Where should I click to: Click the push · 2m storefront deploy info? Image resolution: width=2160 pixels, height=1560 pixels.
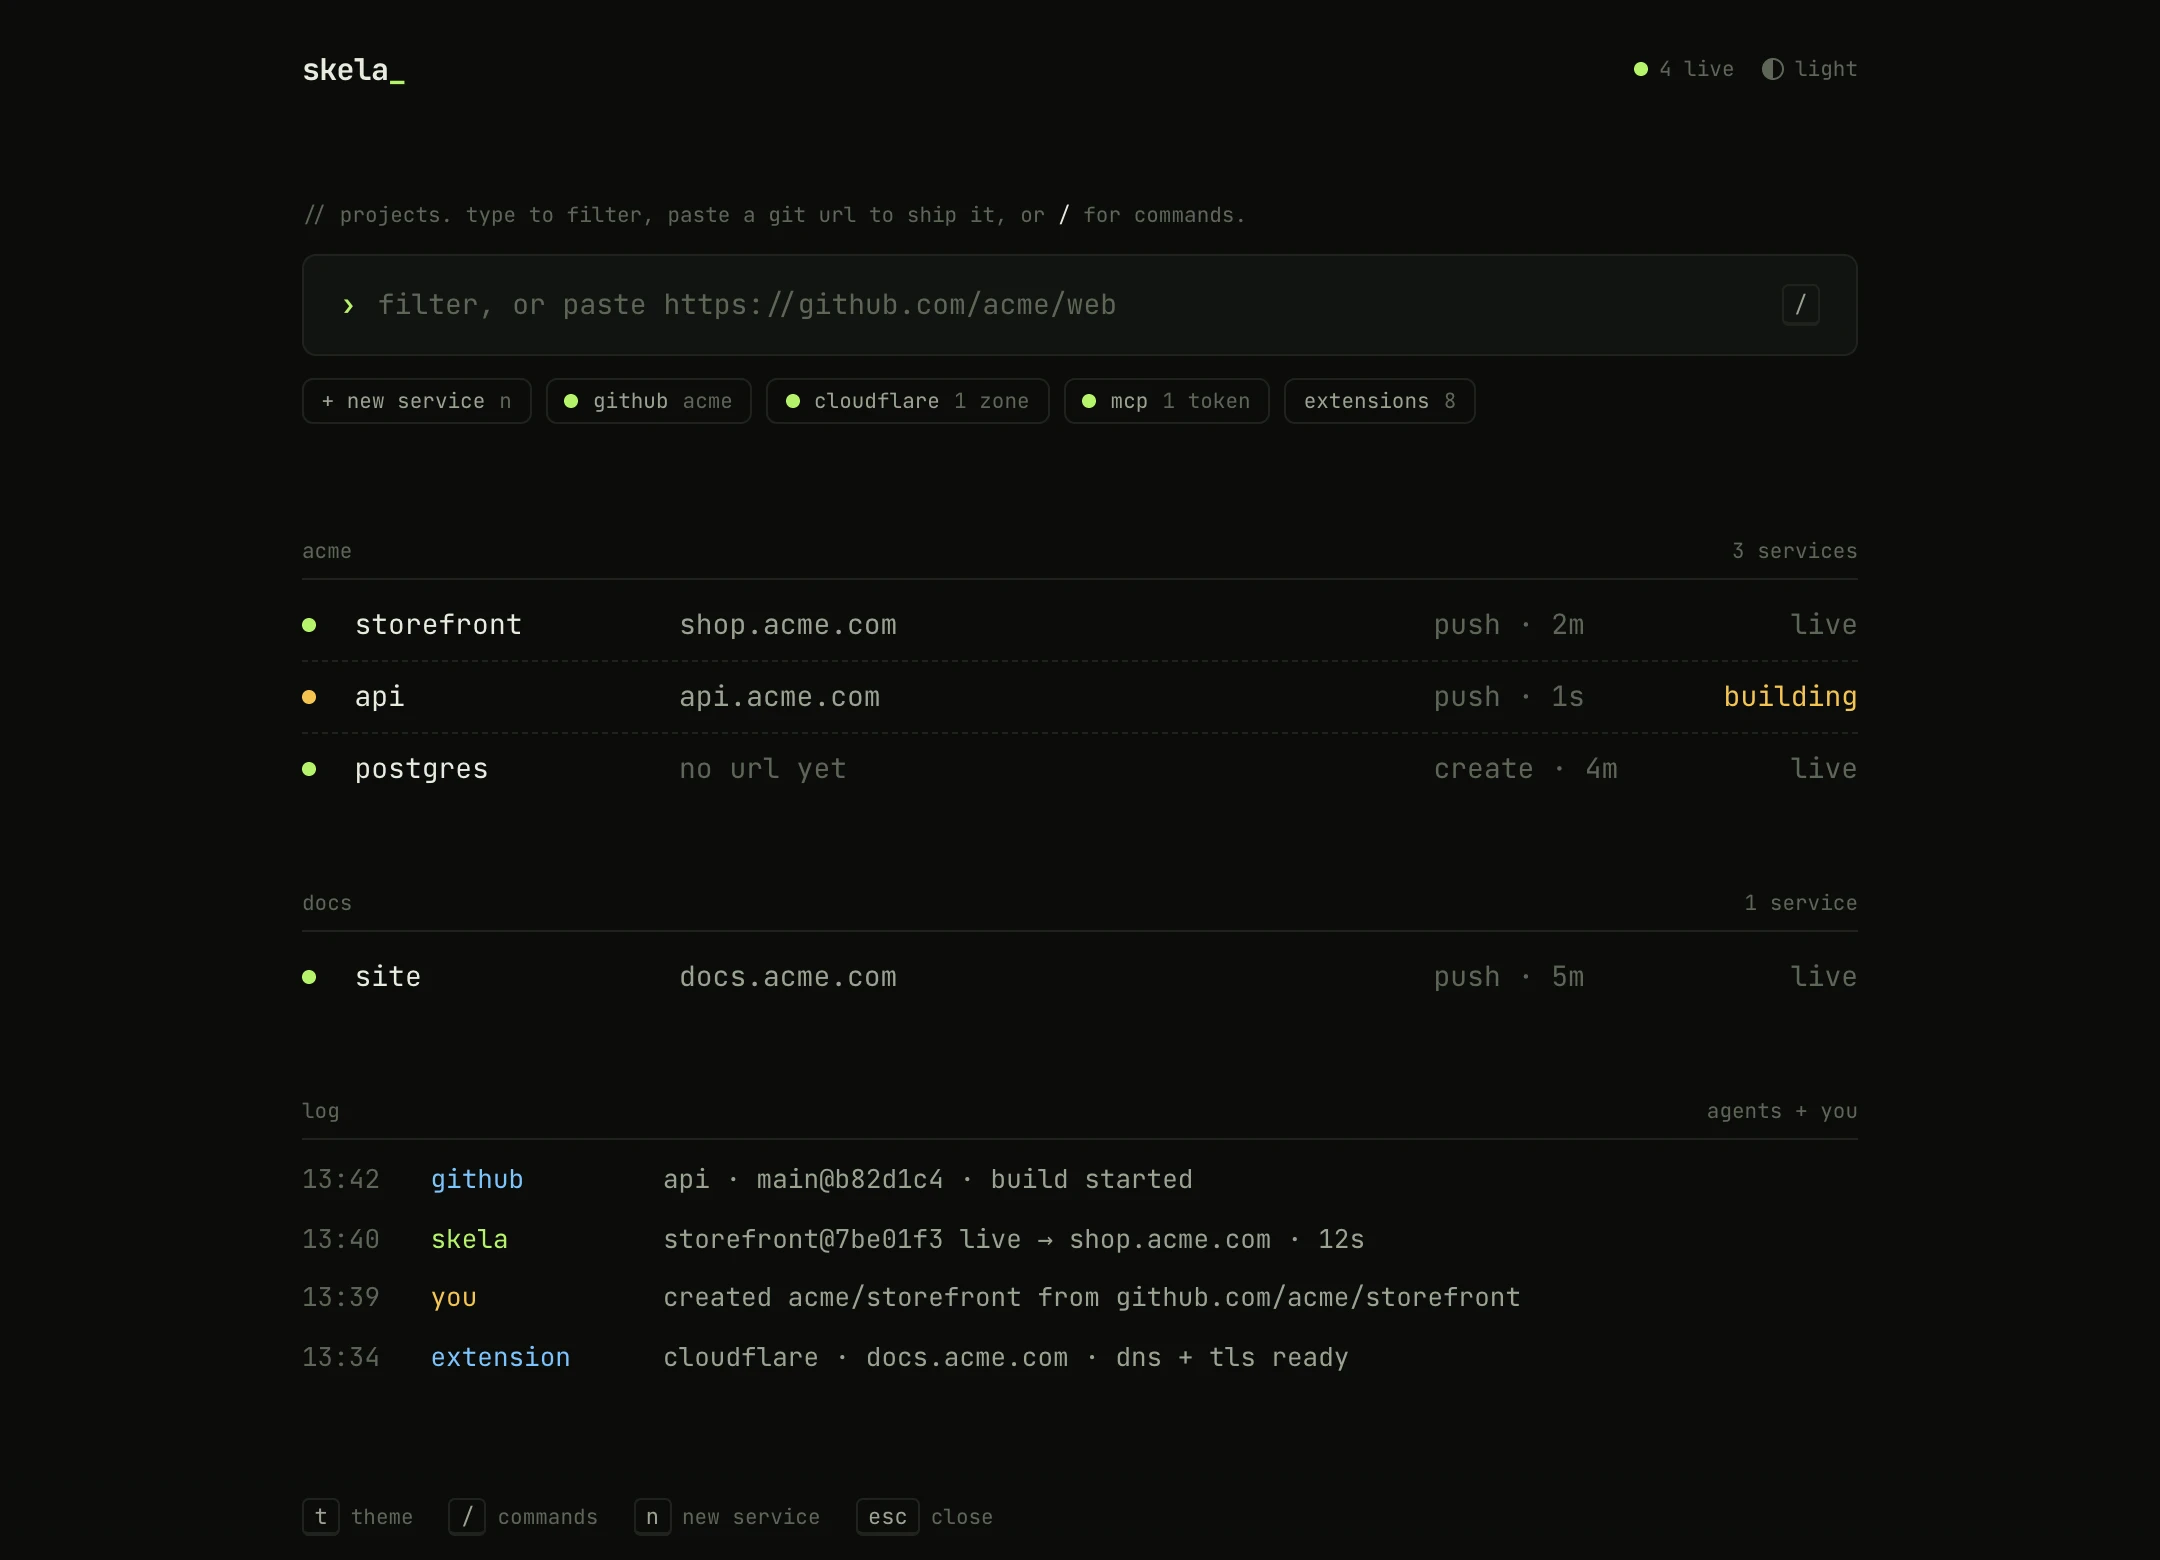pos(1509,625)
